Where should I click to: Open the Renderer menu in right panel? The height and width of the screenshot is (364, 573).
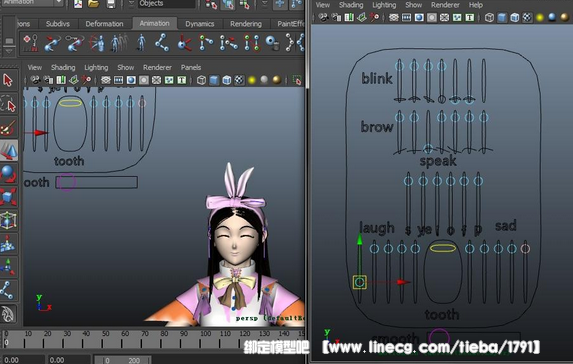pos(445,5)
